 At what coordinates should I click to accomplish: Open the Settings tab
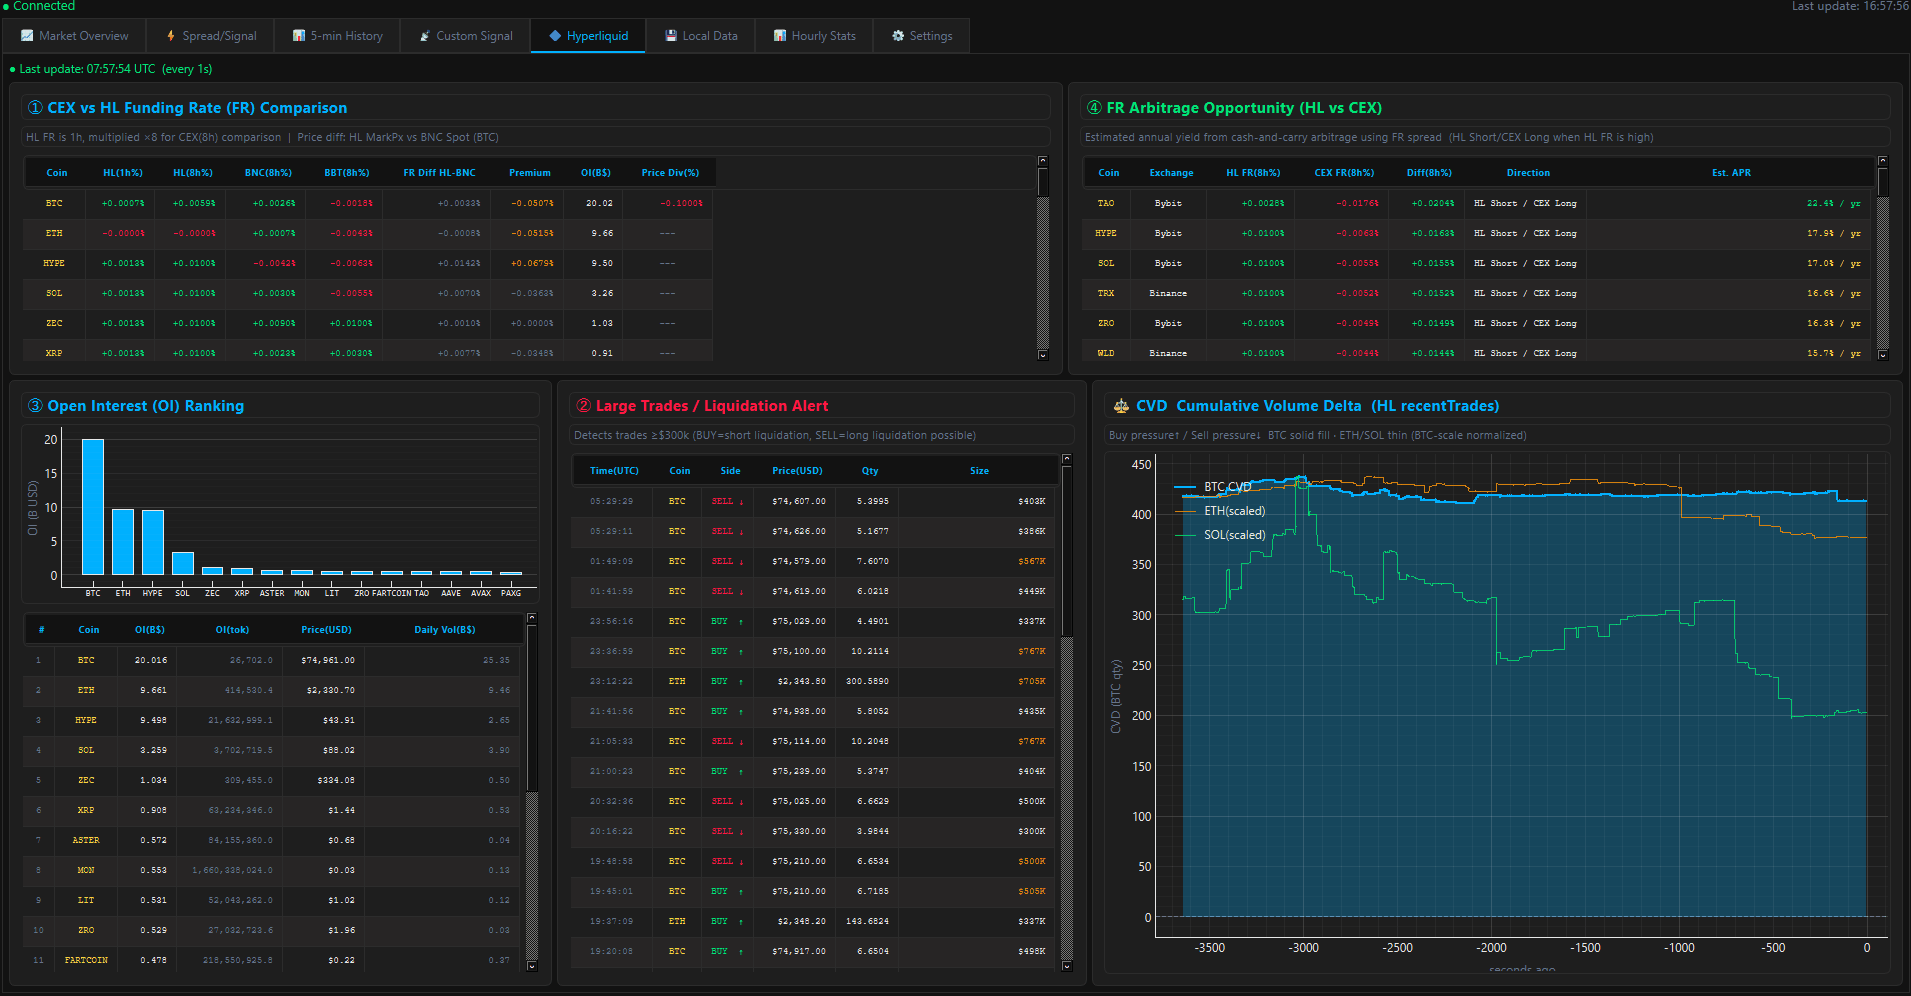pyautogui.click(x=921, y=36)
